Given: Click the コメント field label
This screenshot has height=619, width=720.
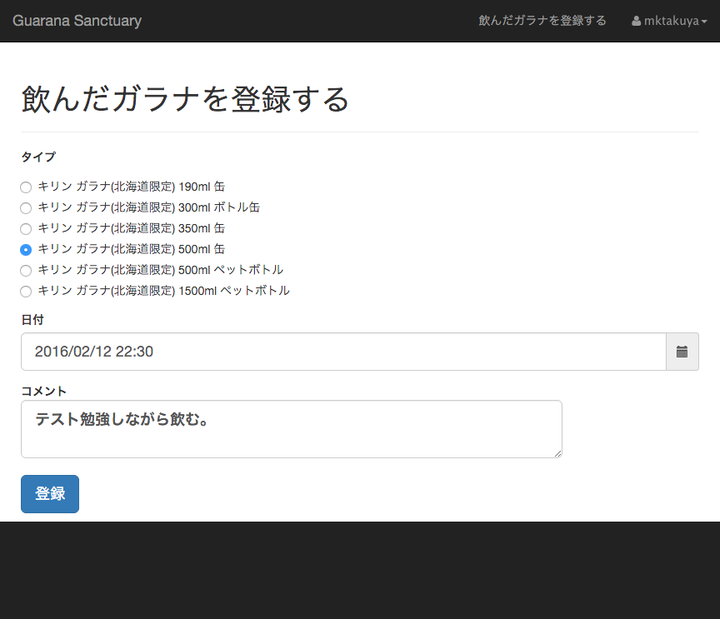Looking at the screenshot, I should pos(44,391).
